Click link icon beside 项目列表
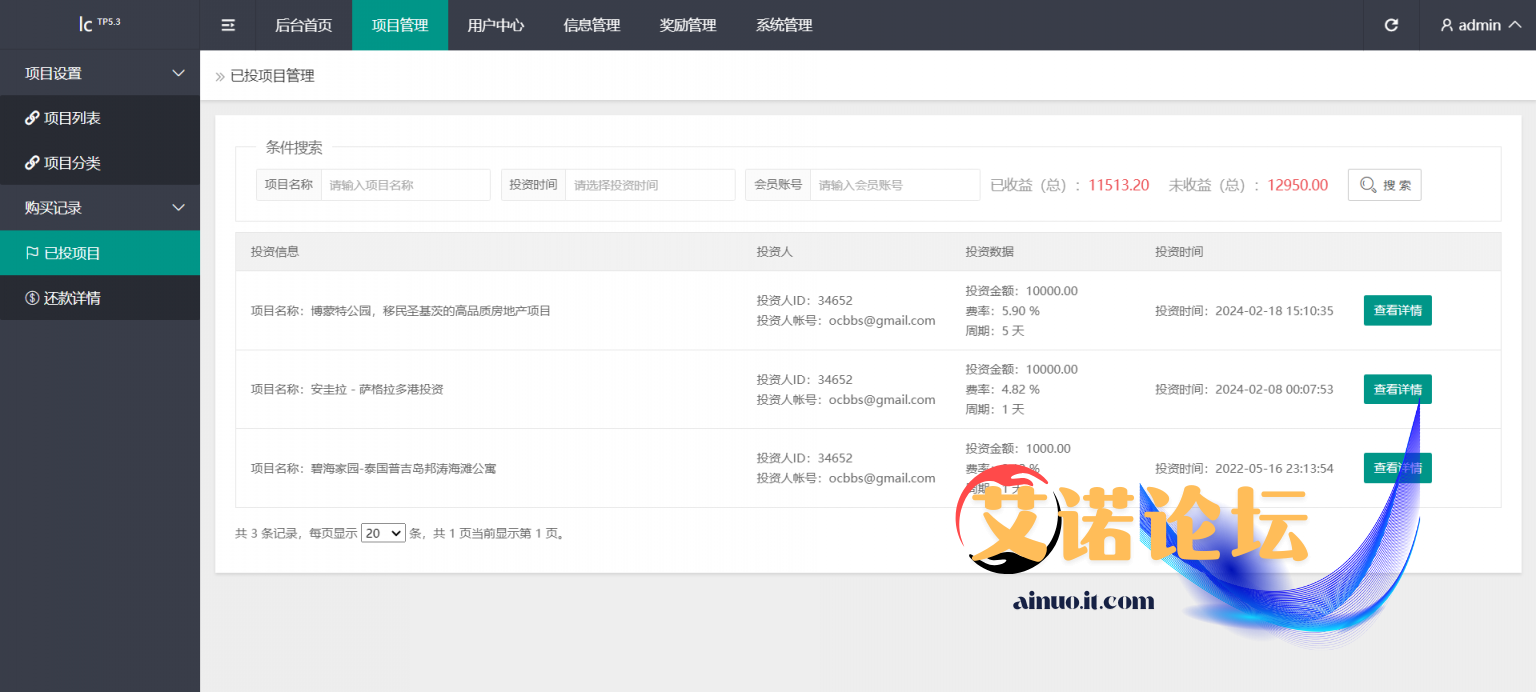 tap(32, 118)
